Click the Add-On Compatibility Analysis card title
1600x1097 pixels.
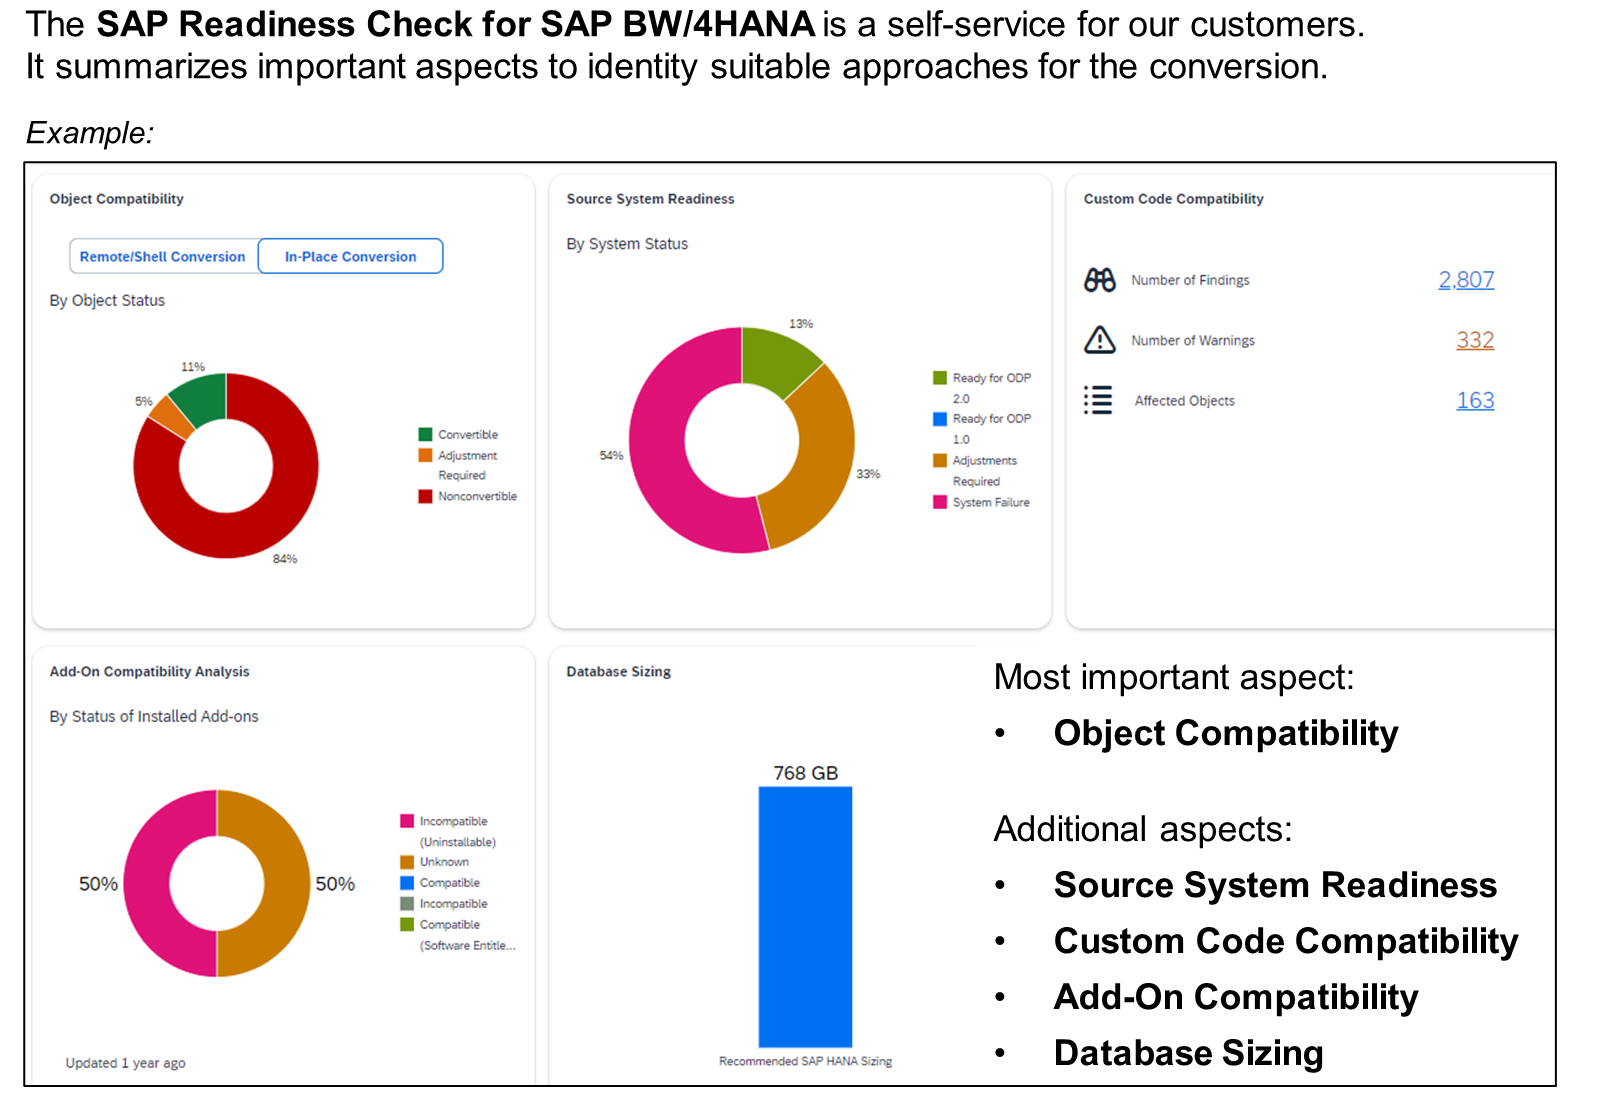pos(150,672)
